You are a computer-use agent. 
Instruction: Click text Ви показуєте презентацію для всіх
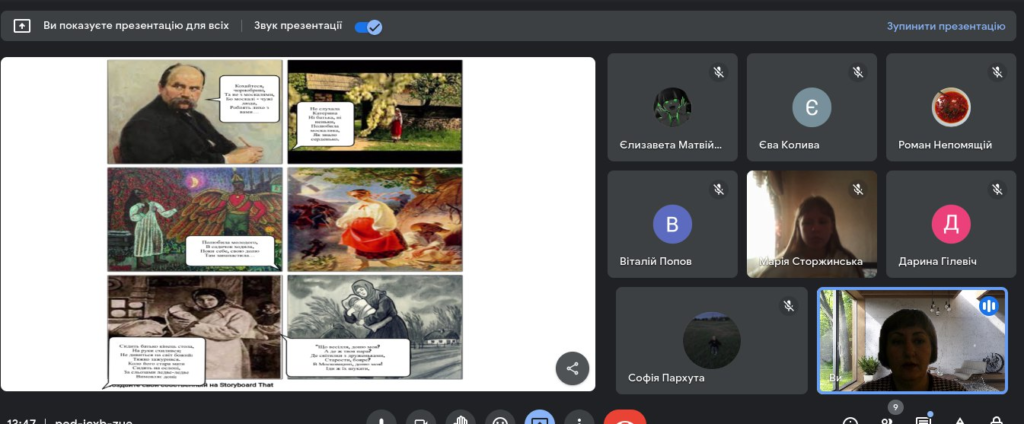[x=136, y=26]
